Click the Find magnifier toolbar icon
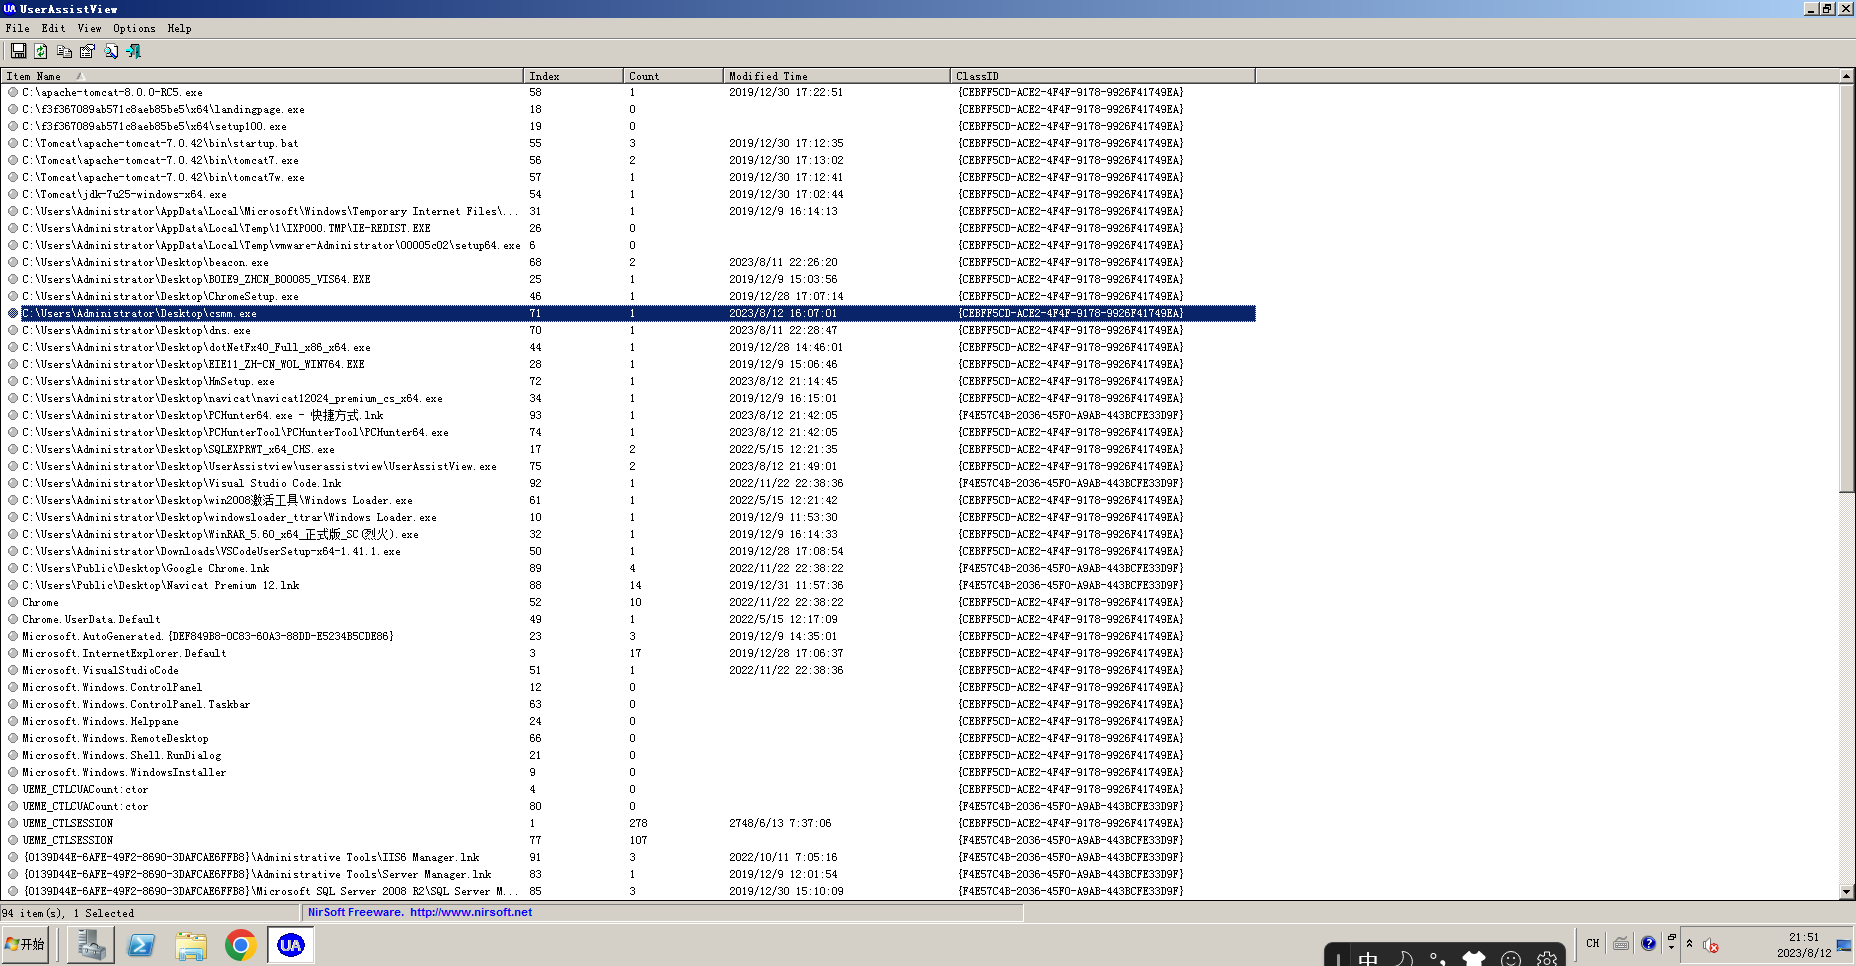The height and width of the screenshot is (966, 1856). [111, 50]
